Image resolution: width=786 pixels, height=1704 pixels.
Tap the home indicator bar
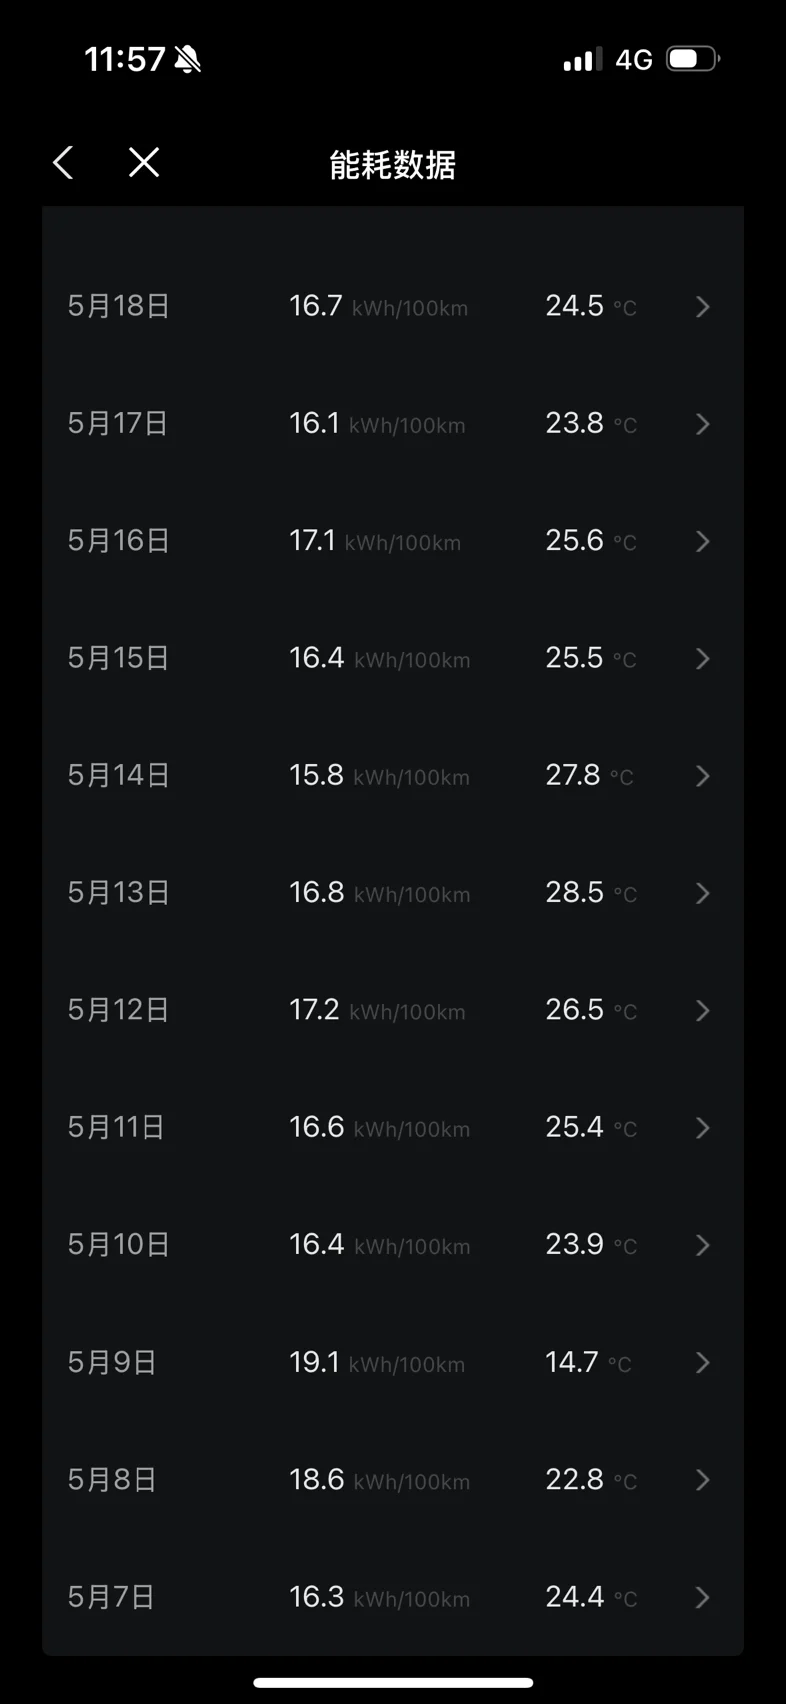click(393, 1682)
